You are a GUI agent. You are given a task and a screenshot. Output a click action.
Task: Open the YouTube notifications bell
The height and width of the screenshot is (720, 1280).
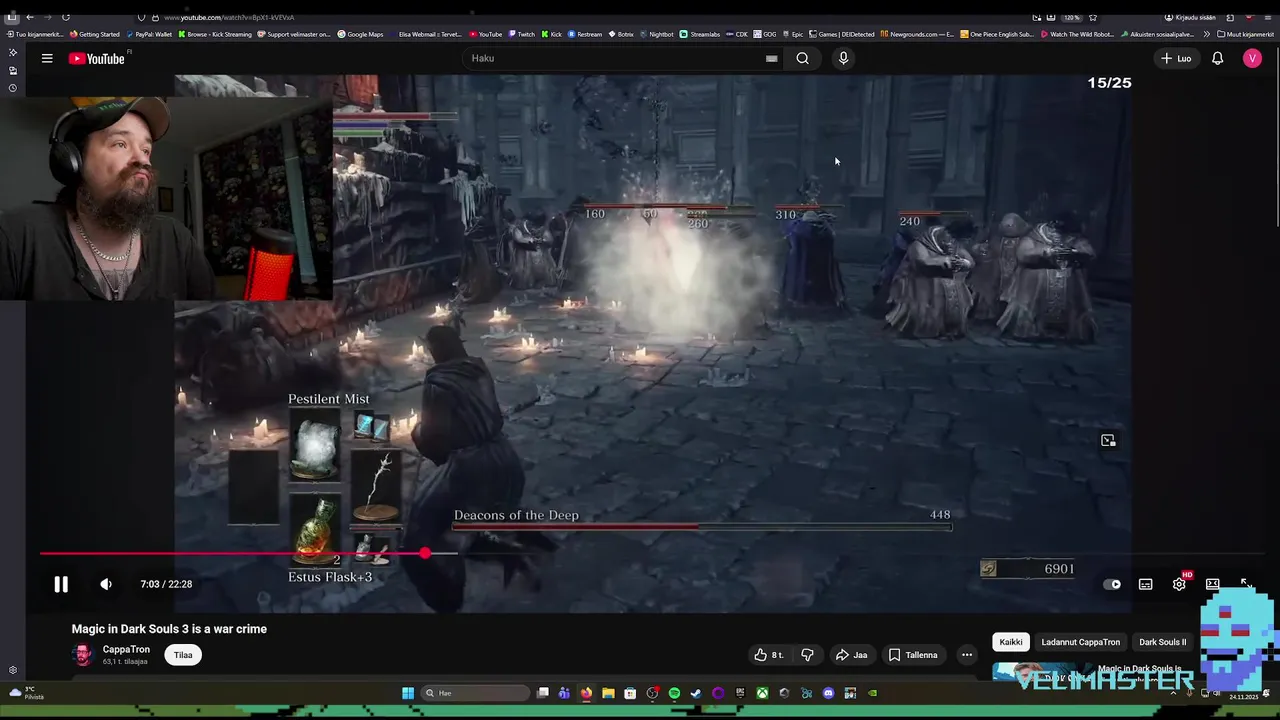[x=1217, y=58]
